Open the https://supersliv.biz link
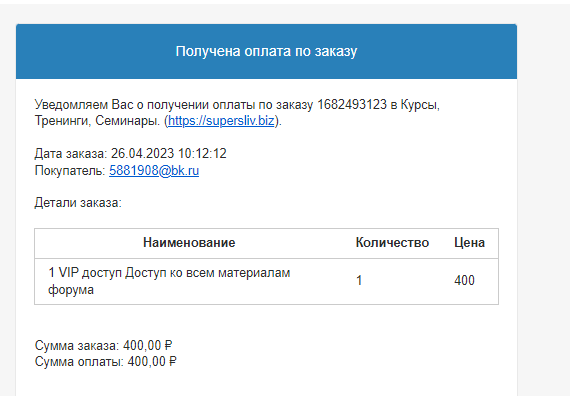 click(x=221, y=121)
